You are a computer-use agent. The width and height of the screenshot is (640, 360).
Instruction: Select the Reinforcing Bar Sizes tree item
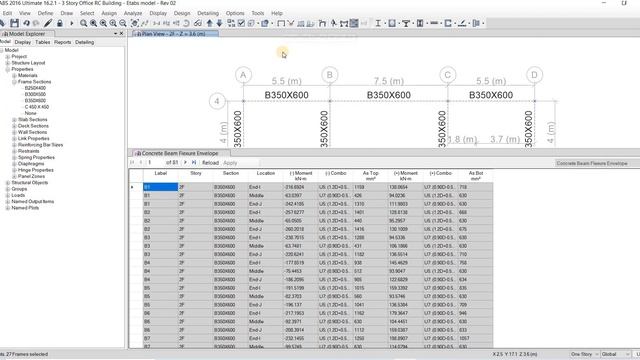pyautogui.click(x=40, y=145)
